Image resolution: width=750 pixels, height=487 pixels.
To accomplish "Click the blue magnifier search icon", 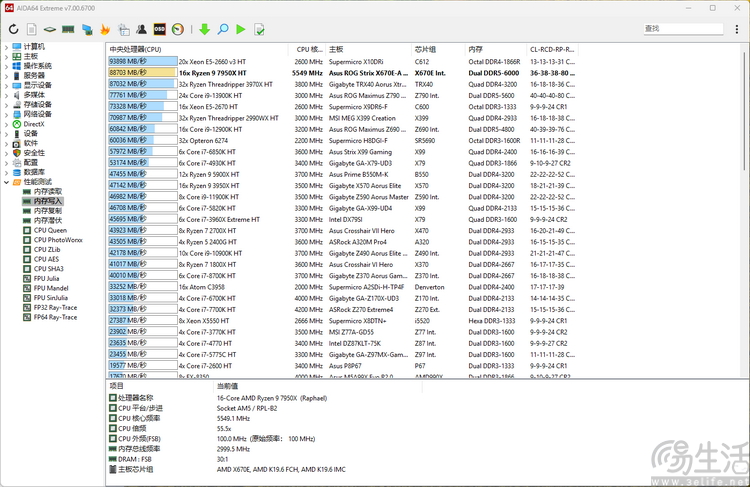I will point(223,30).
